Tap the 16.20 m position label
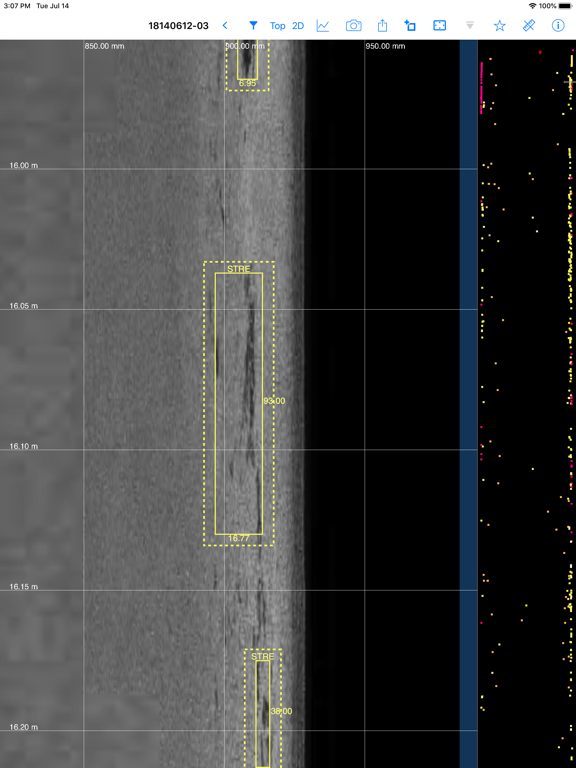Image resolution: width=576 pixels, height=768 pixels. click(24, 727)
